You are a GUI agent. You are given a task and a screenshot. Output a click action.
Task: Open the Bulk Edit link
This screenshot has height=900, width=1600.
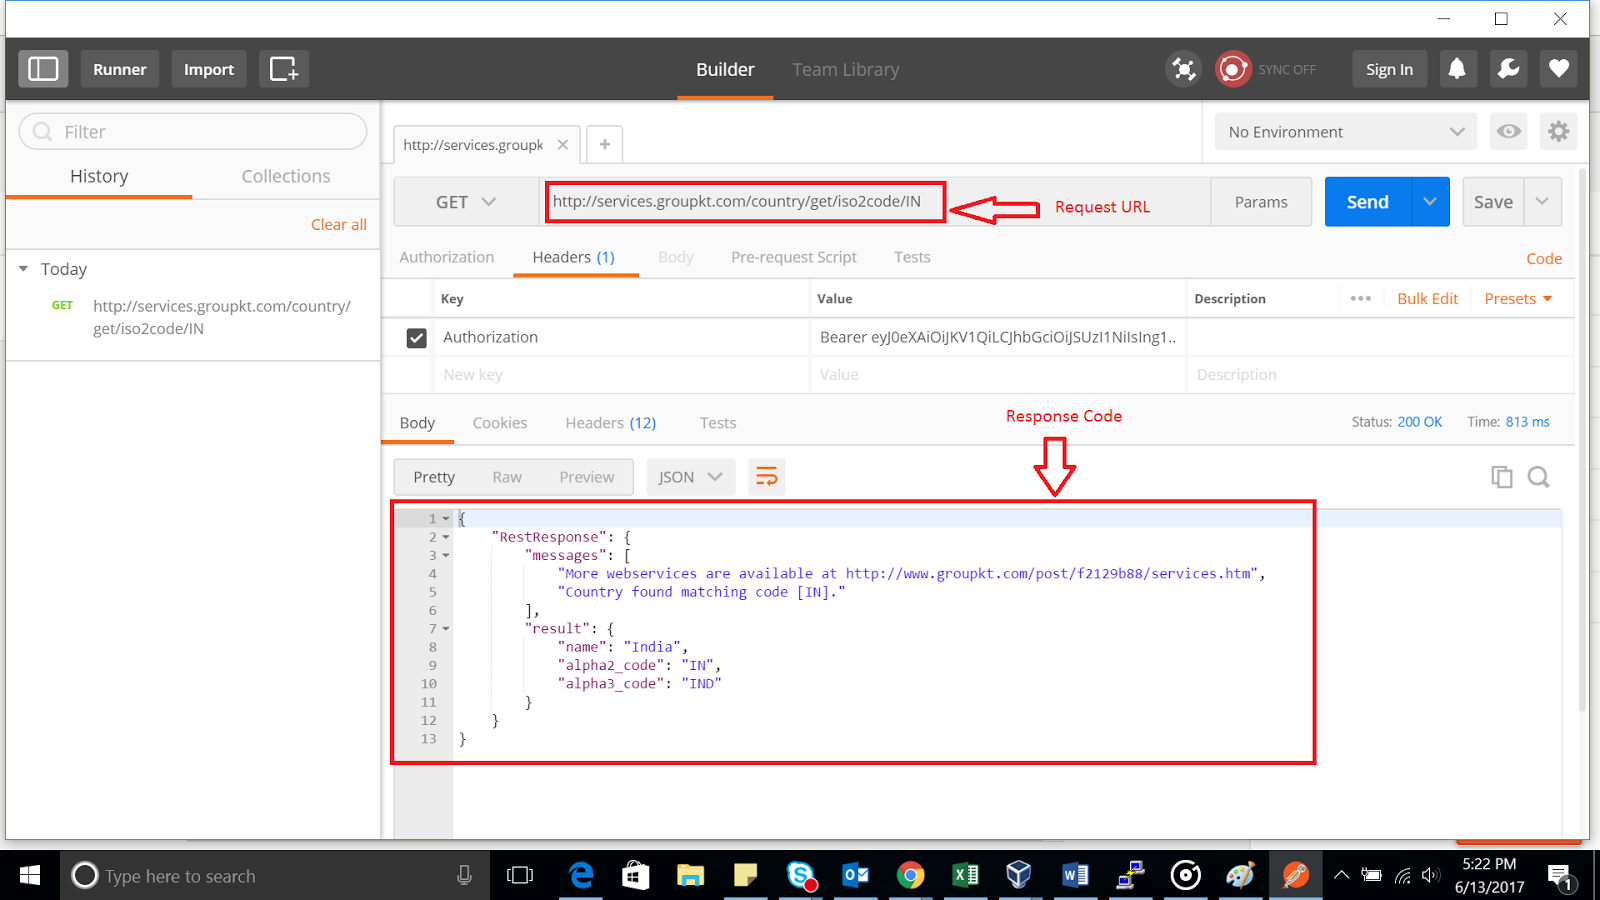click(x=1428, y=299)
